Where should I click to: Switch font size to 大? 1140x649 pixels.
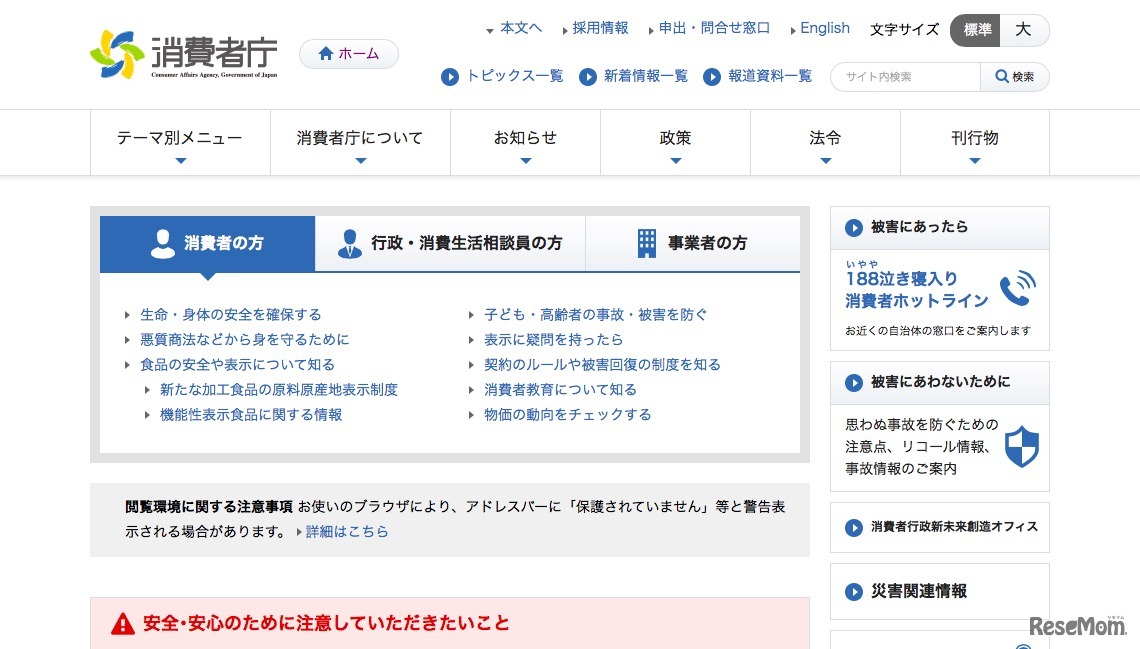tap(1024, 30)
